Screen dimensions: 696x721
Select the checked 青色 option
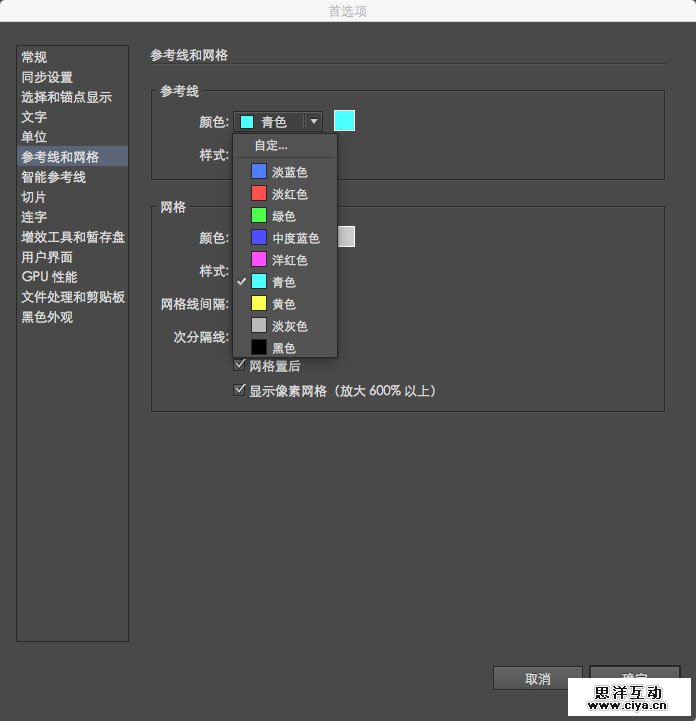point(283,282)
